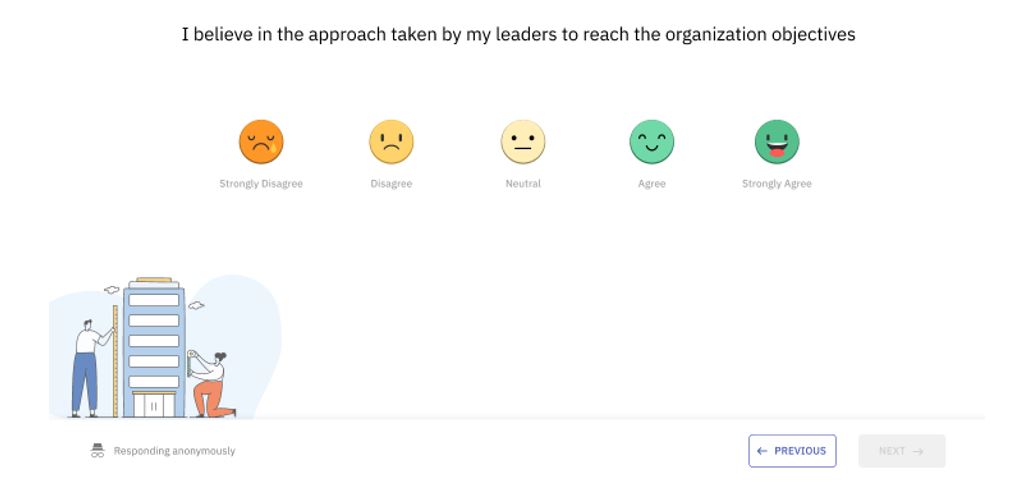Screen dimensions: 1028x502
Task: Choose the frowning Disagree emoji
Action: click(391, 142)
